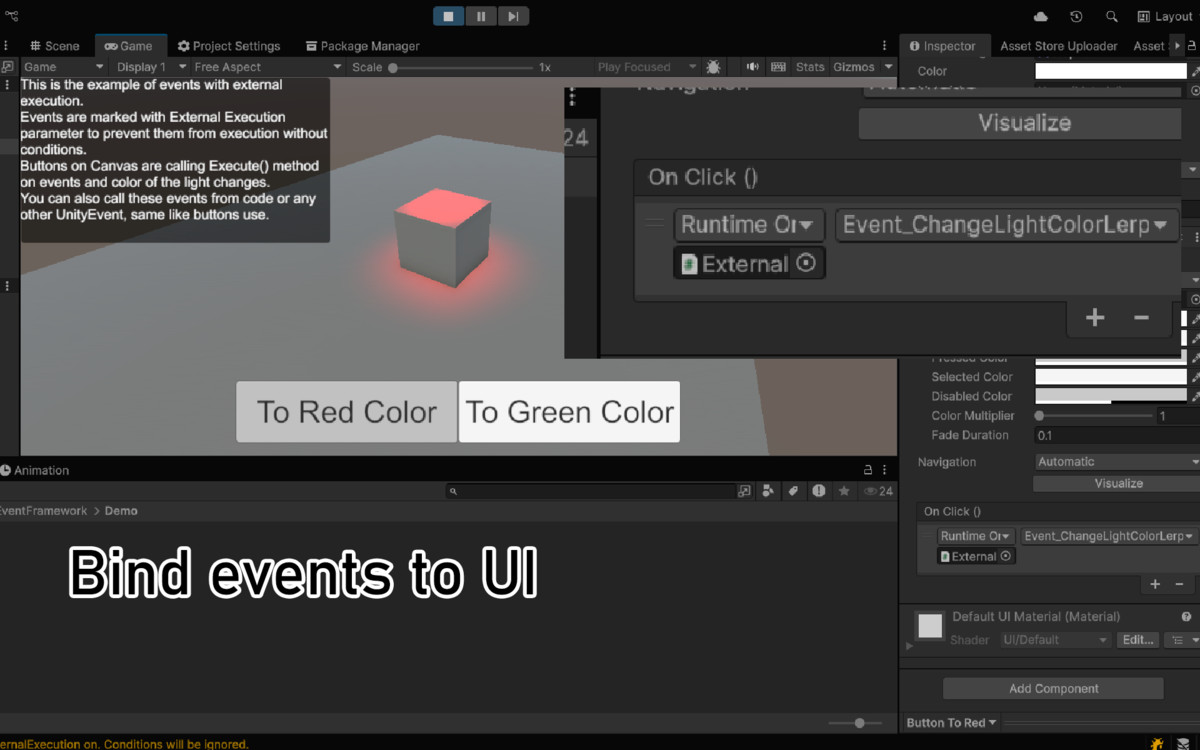Switch to the Scene tab
The image size is (1200, 750).
click(x=54, y=45)
